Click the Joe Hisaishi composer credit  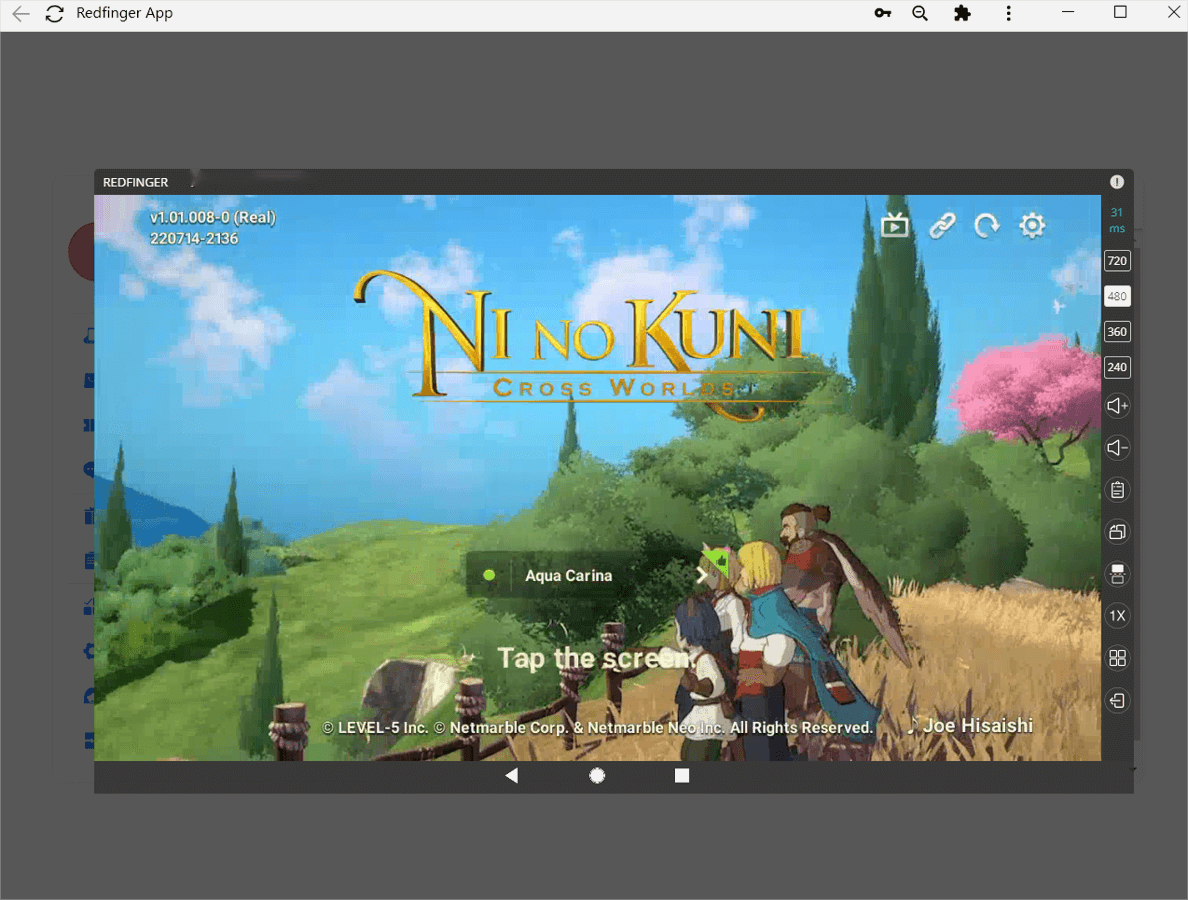click(x=971, y=726)
